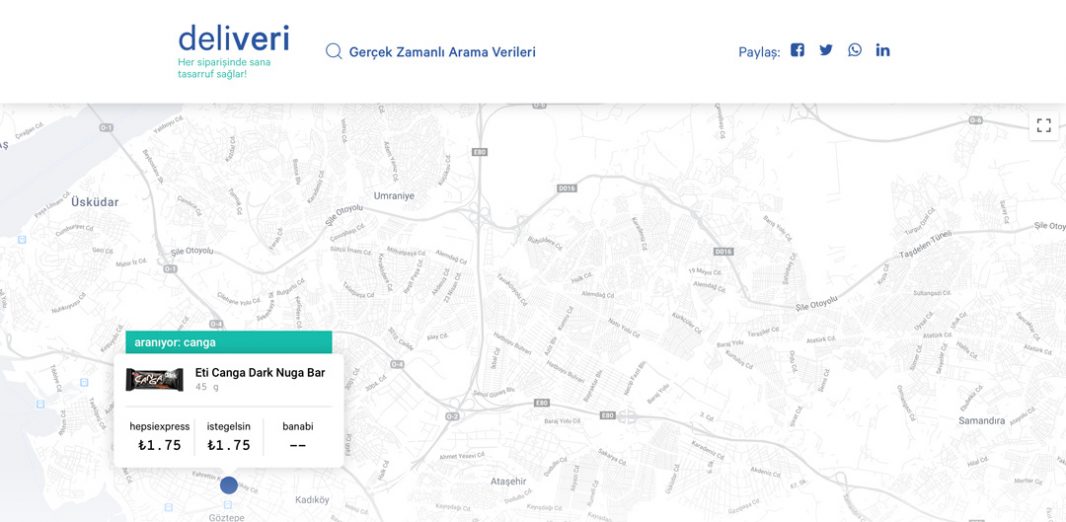Click the hepsiexpress vendor name
The width and height of the screenshot is (1066, 522).
point(160,426)
